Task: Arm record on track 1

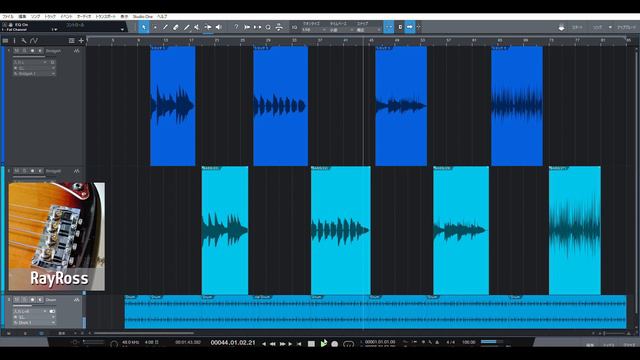Action: click(32, 51)
